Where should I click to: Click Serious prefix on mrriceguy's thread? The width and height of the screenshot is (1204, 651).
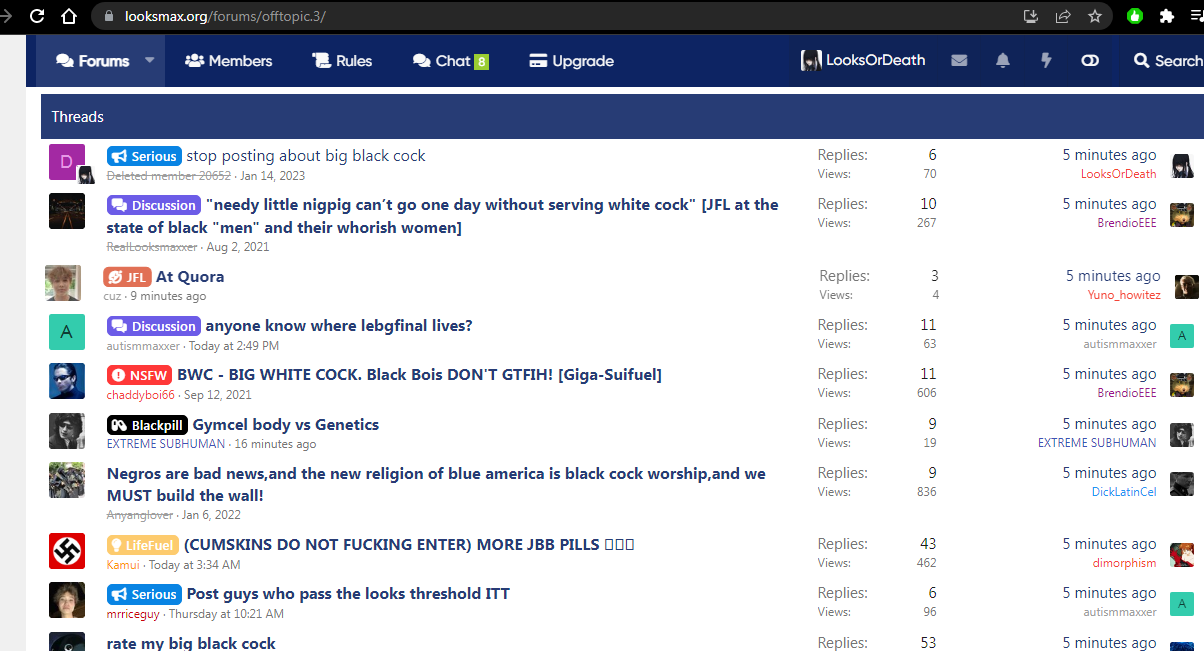144,594
